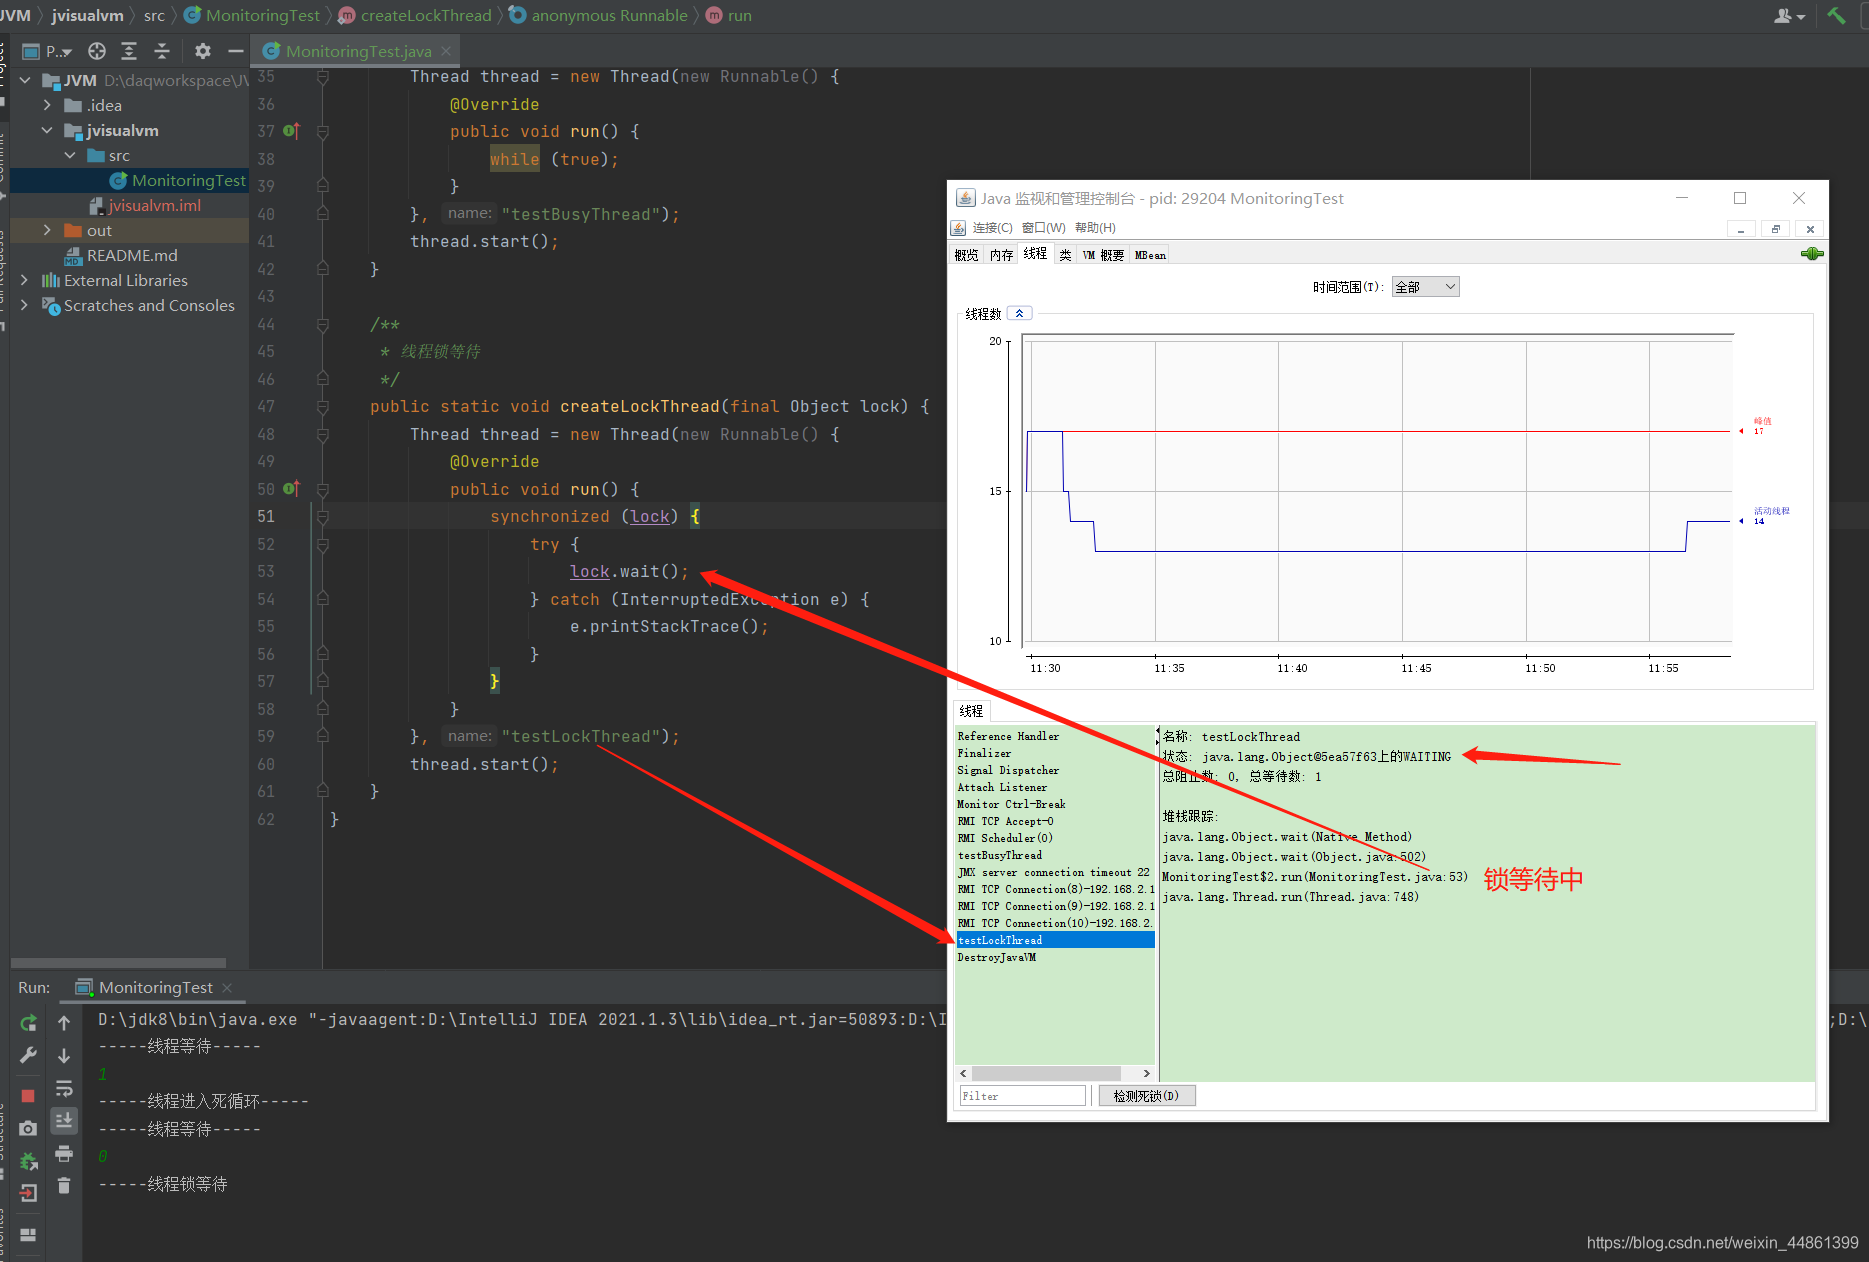Image resolution: width=1869 pixels, height=1262 pixels.
Task: Switch to the VM 概要 tab
Action: [x=1103, y=255]
